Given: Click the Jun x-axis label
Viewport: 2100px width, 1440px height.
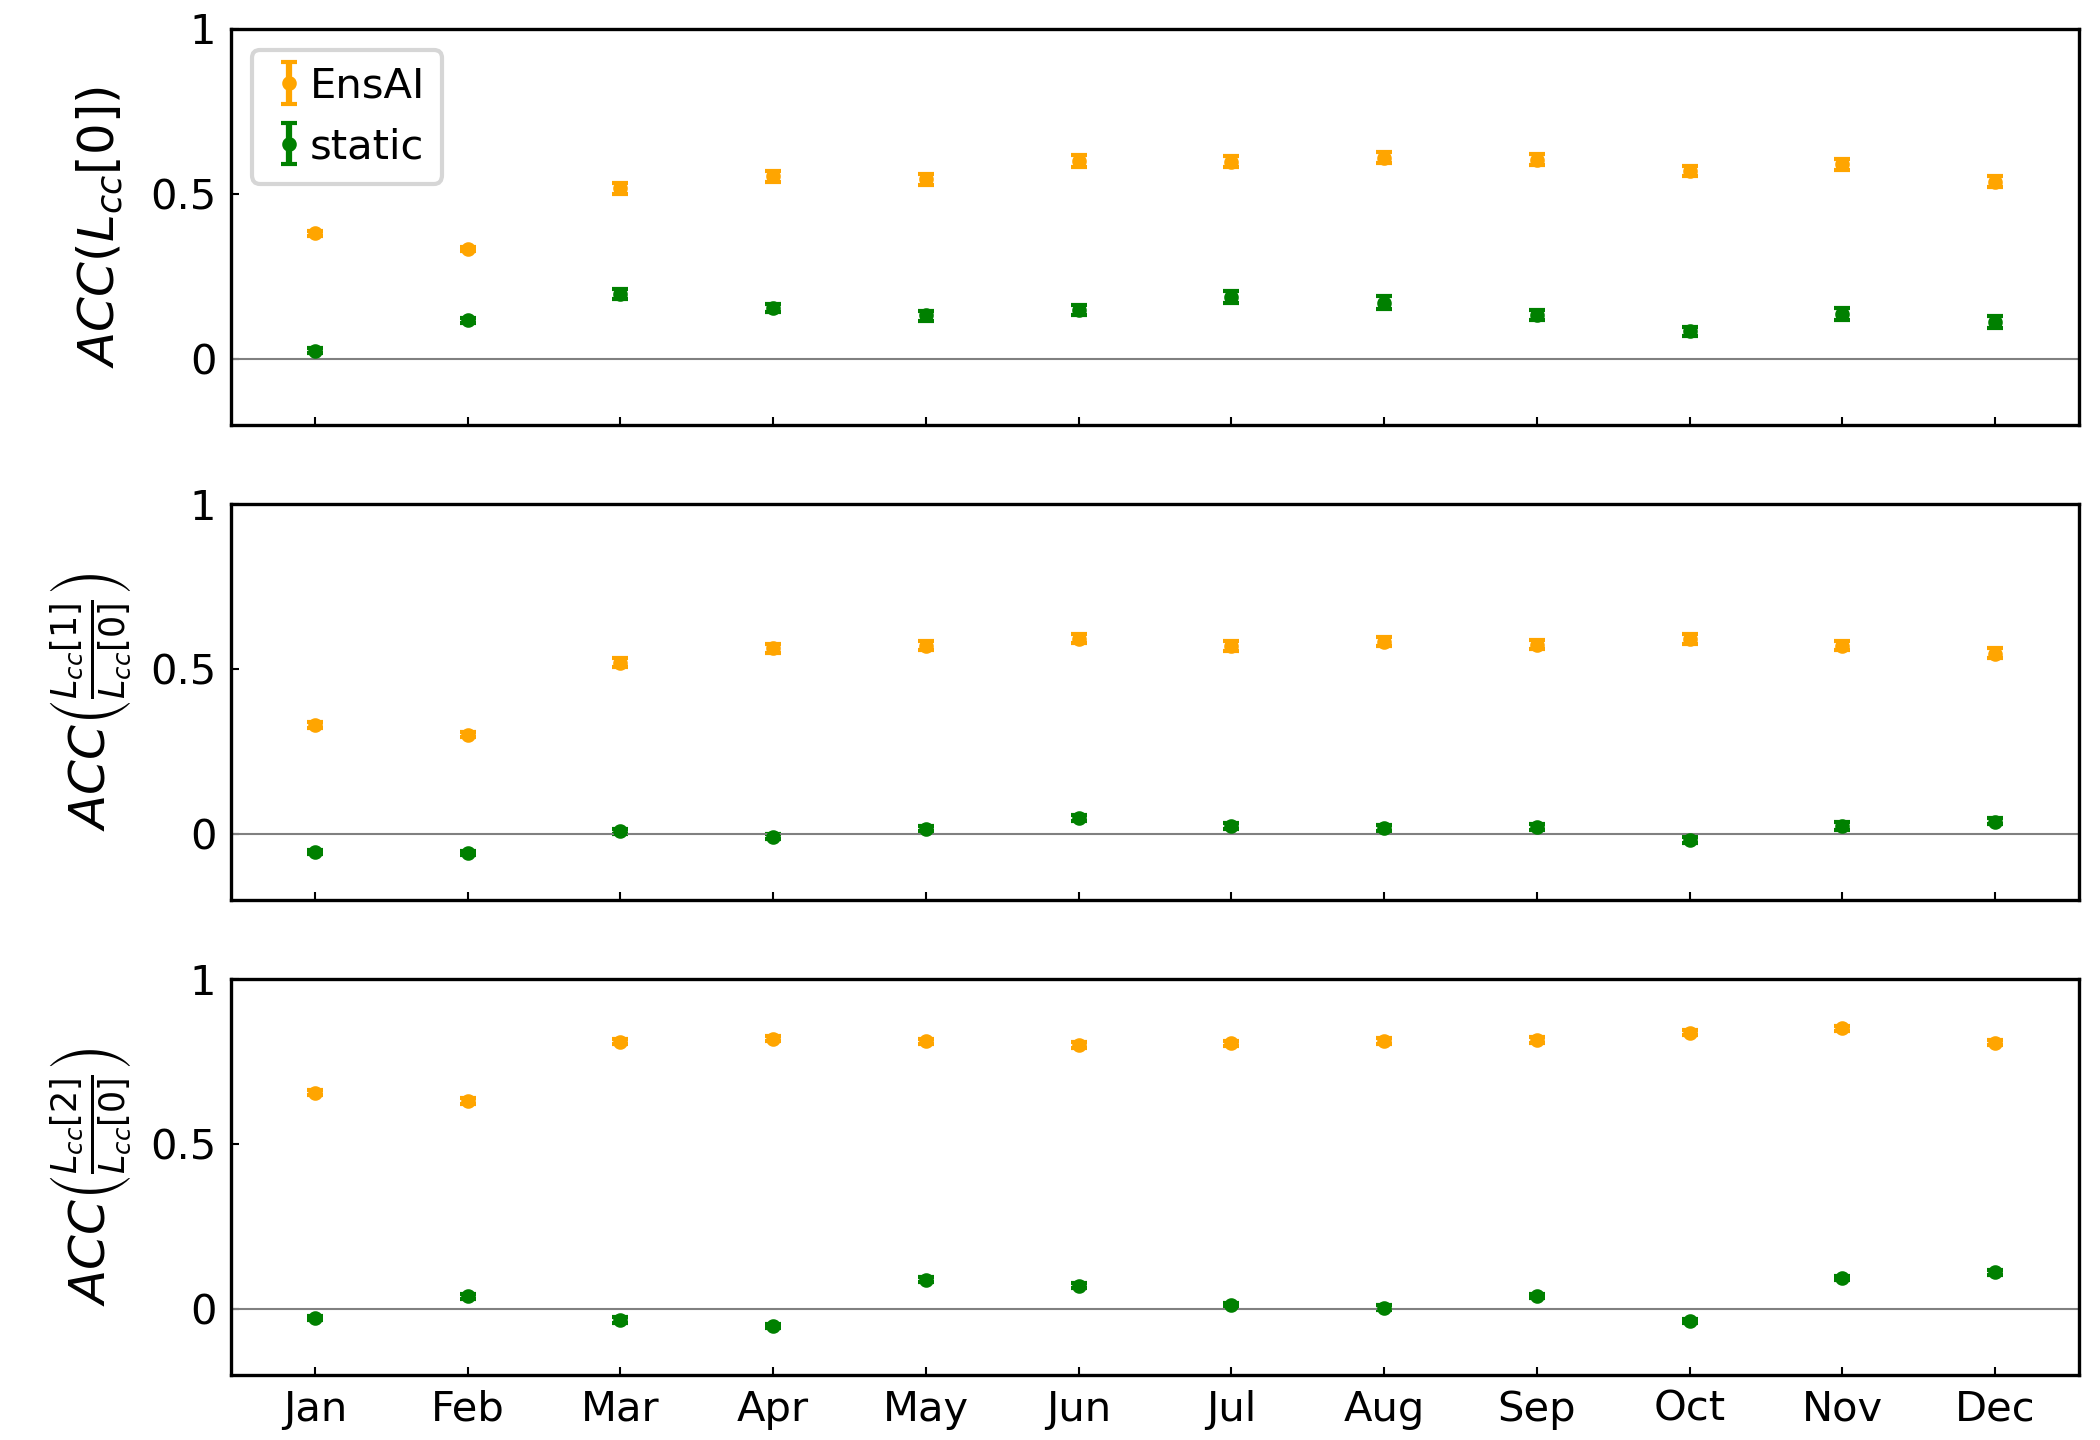Looking at the screenshot, I should 1078,1407.
